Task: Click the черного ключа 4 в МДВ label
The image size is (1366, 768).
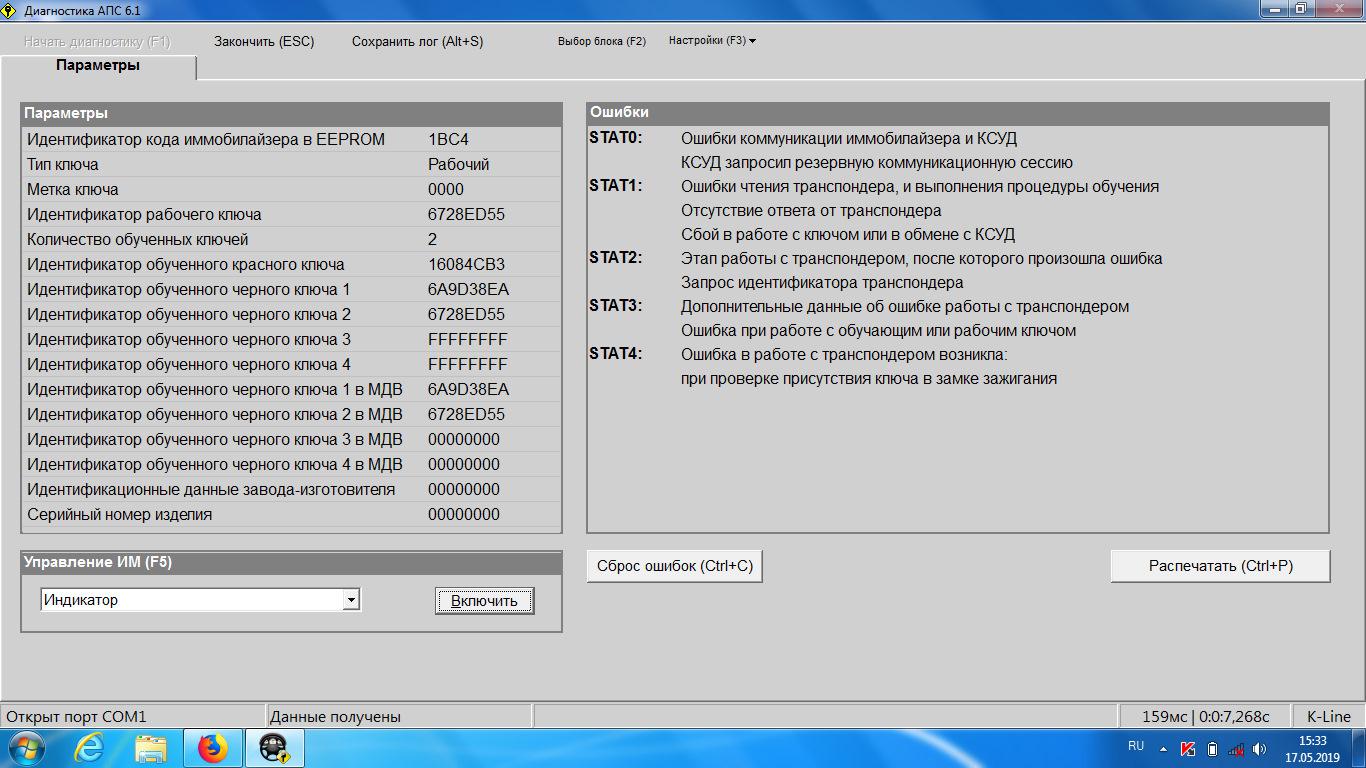Action: click(215, 465)
